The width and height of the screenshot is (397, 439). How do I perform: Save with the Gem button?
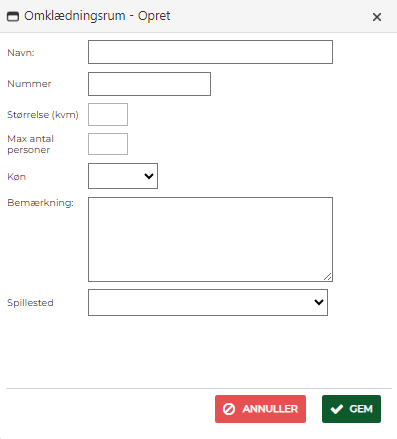[x=351, y=409]
